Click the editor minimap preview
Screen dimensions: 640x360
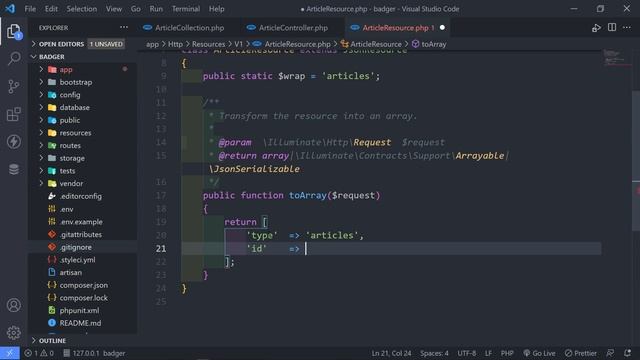point(616,58)
